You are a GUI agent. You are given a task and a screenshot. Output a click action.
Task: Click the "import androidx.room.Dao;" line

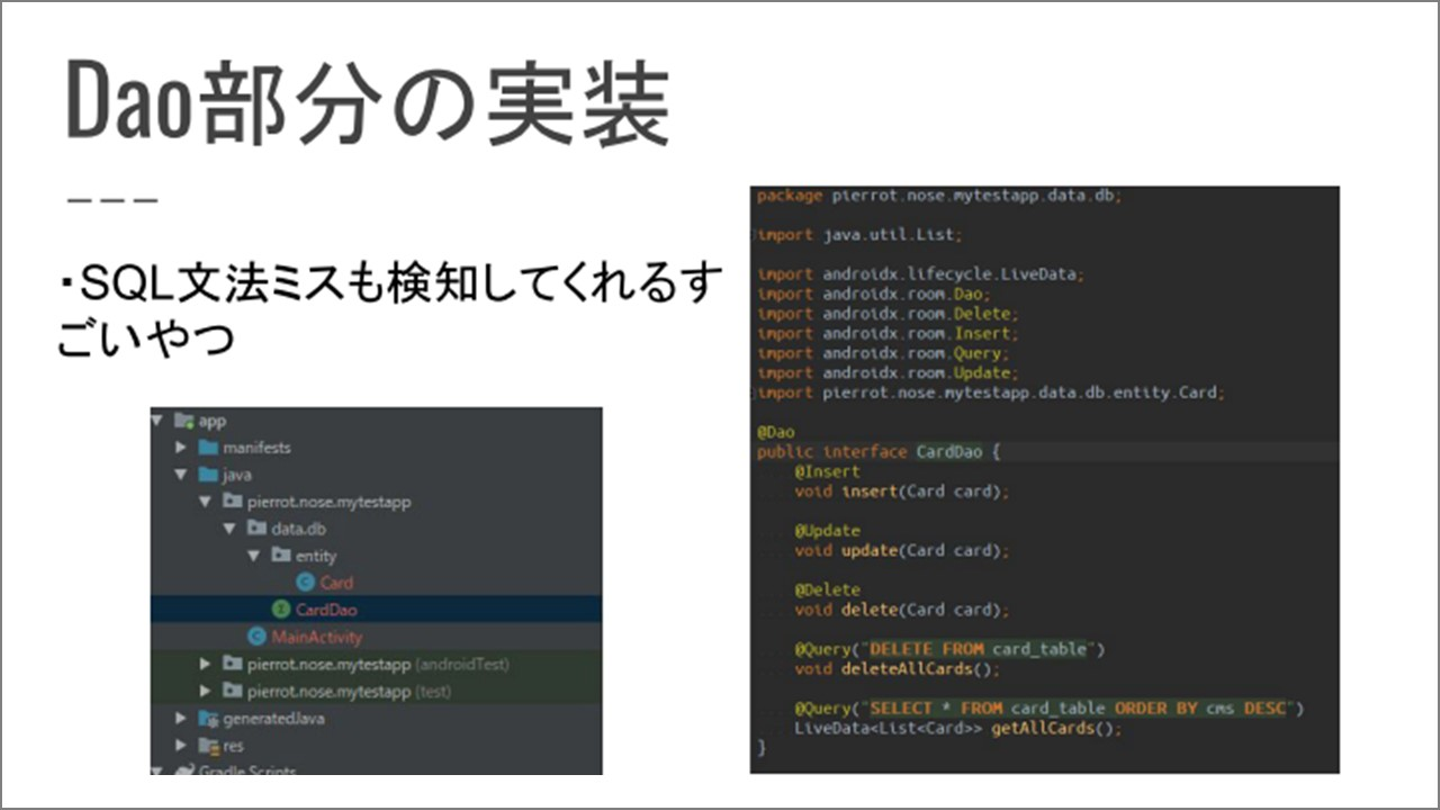click(874, 294)
